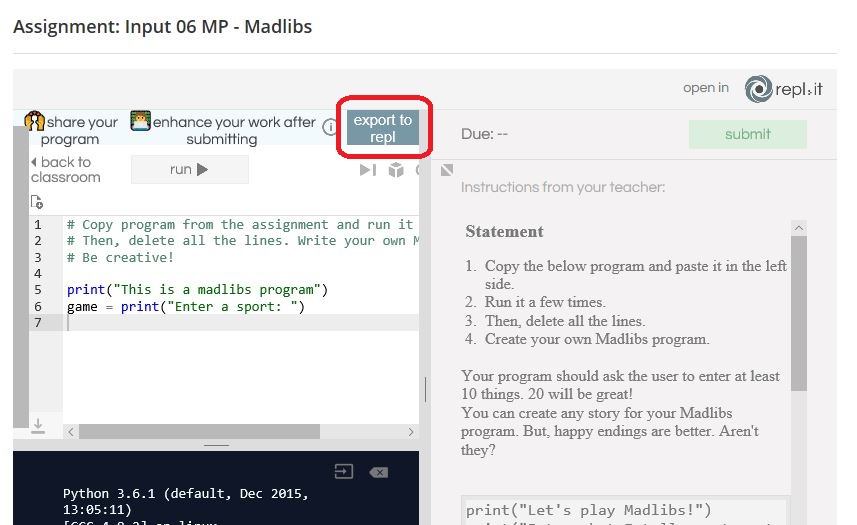857x525 pixels.
Task: Click the enhance your work avatar icon
Action: 140,122
